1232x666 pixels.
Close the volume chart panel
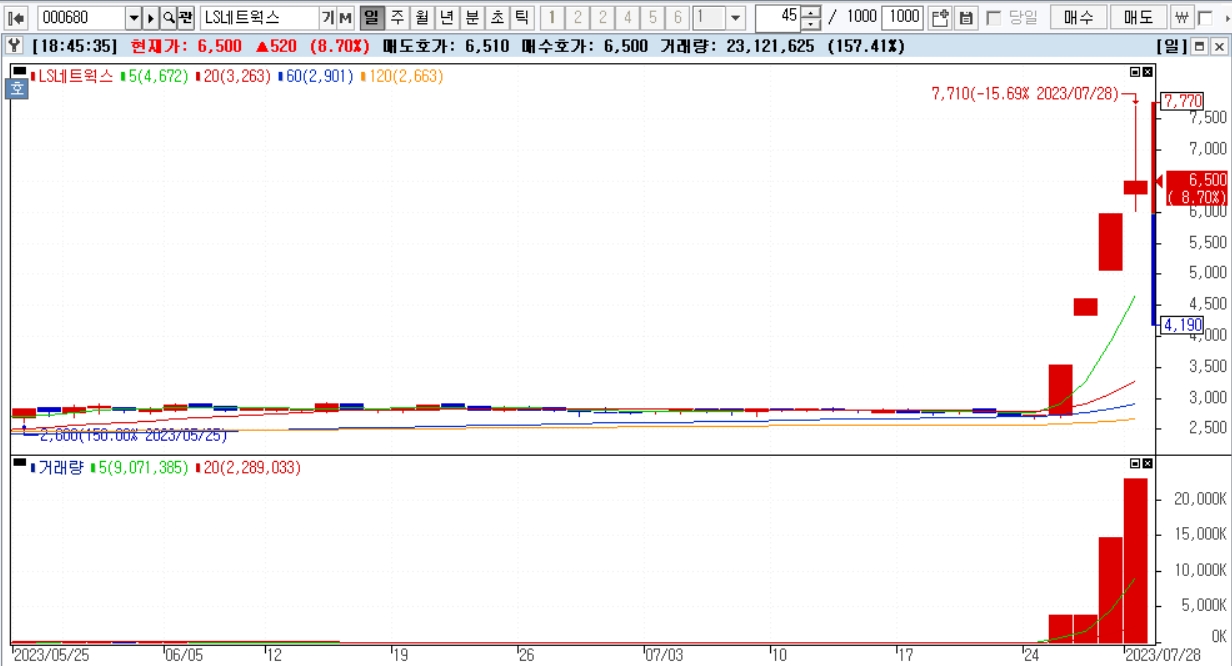pyautogui.click(x=1147, y=463)
